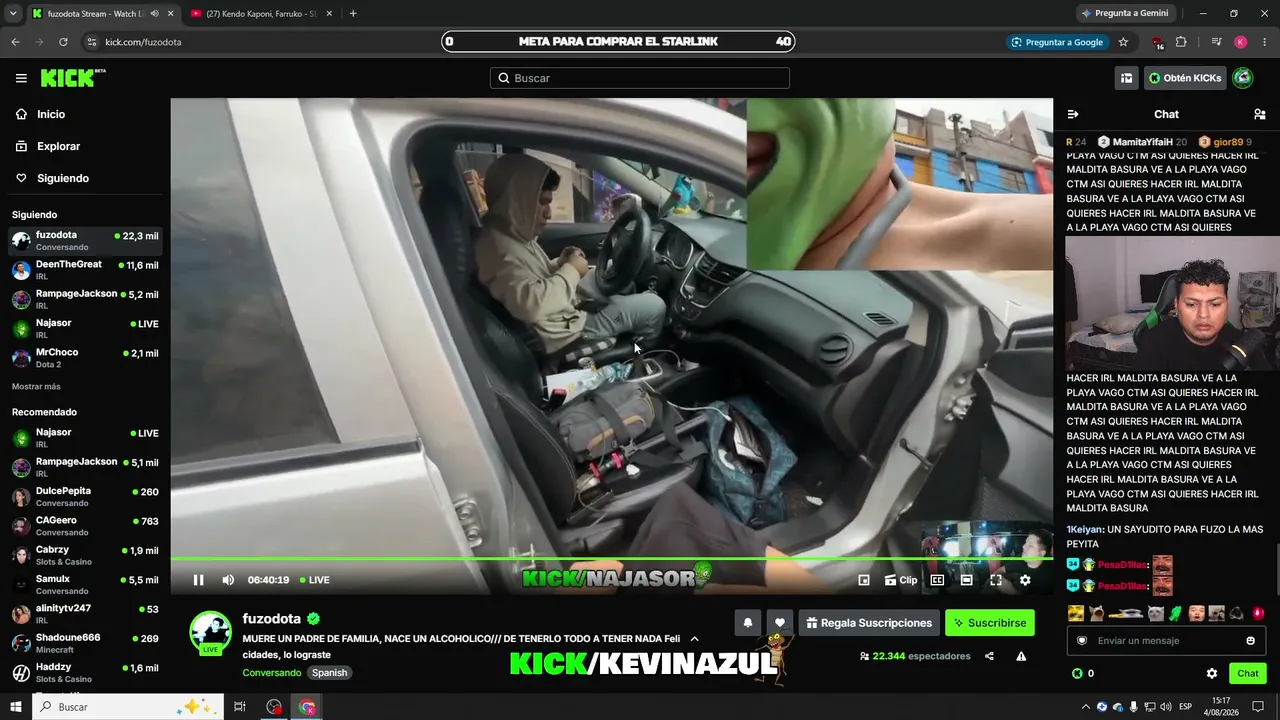Mute the stream volume

click(x=228, y=580)
